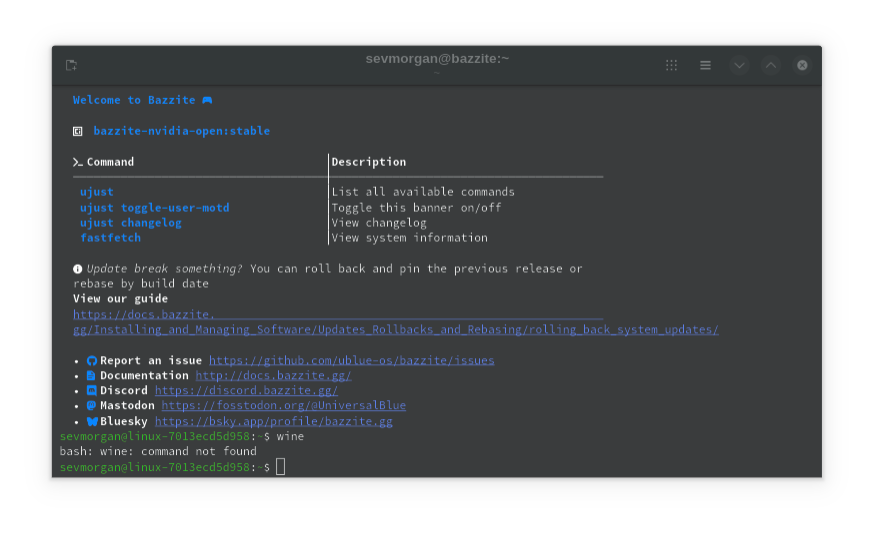Click the Mastodon icon in the list

[92, 406]
